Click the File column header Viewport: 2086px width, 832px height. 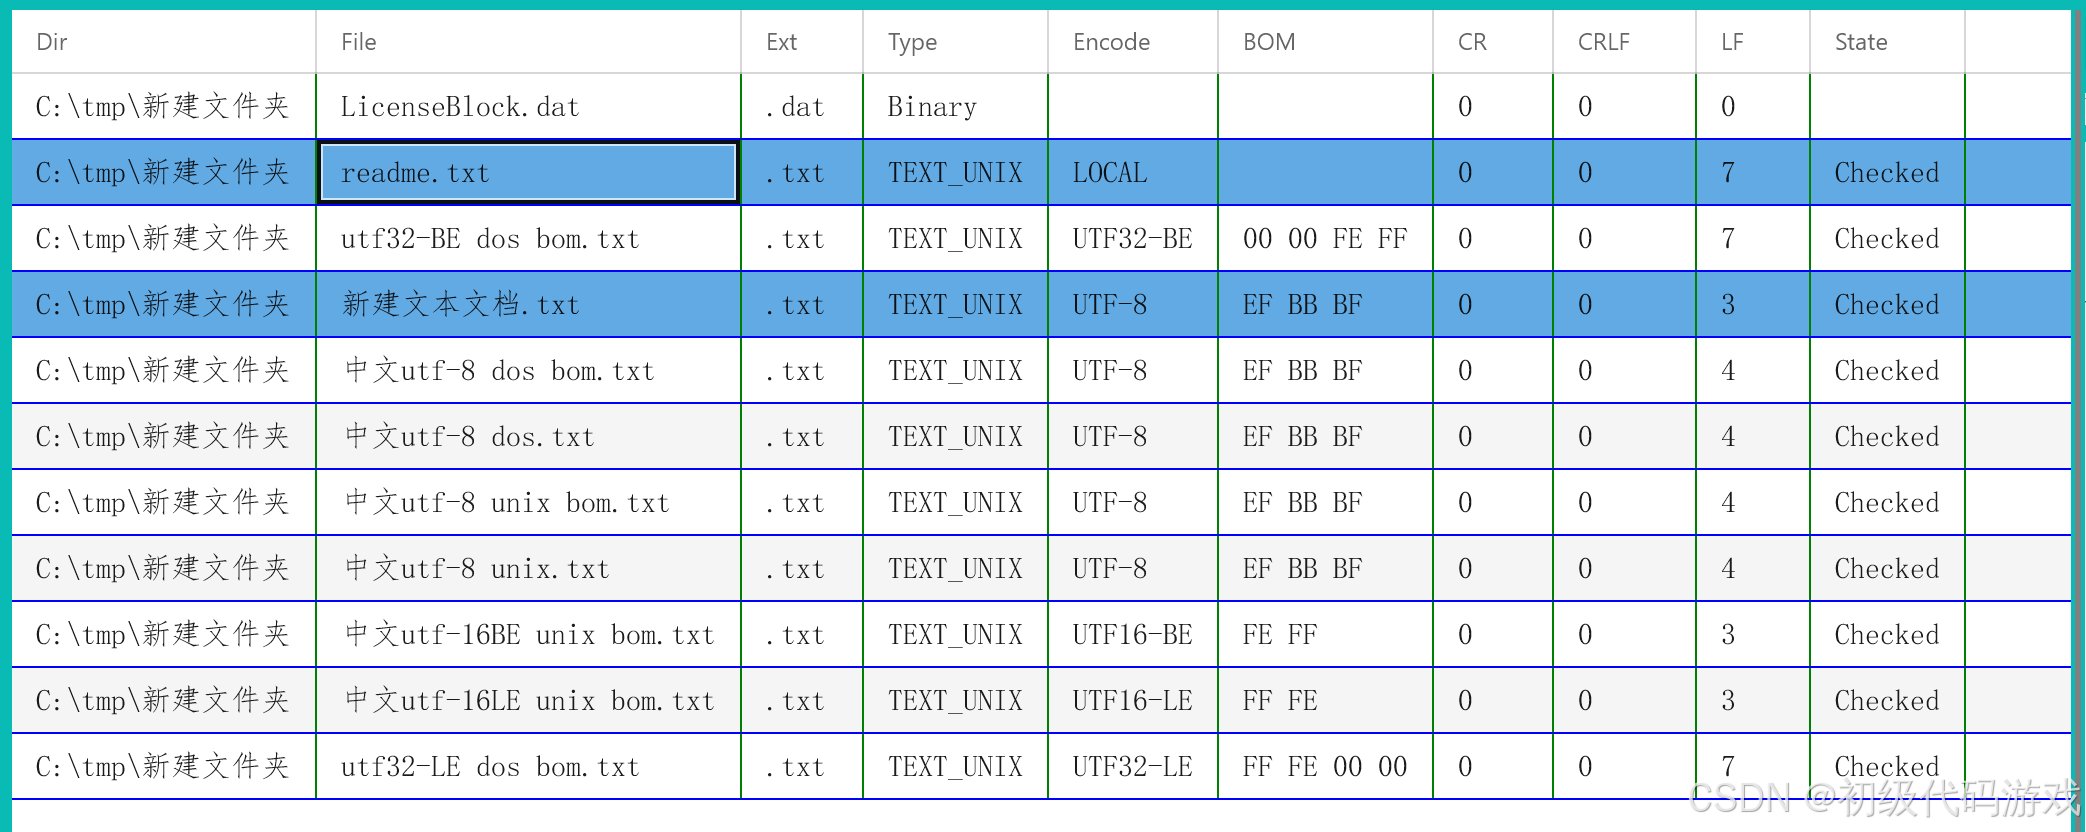pyautogui.click(x=357, y=42)
